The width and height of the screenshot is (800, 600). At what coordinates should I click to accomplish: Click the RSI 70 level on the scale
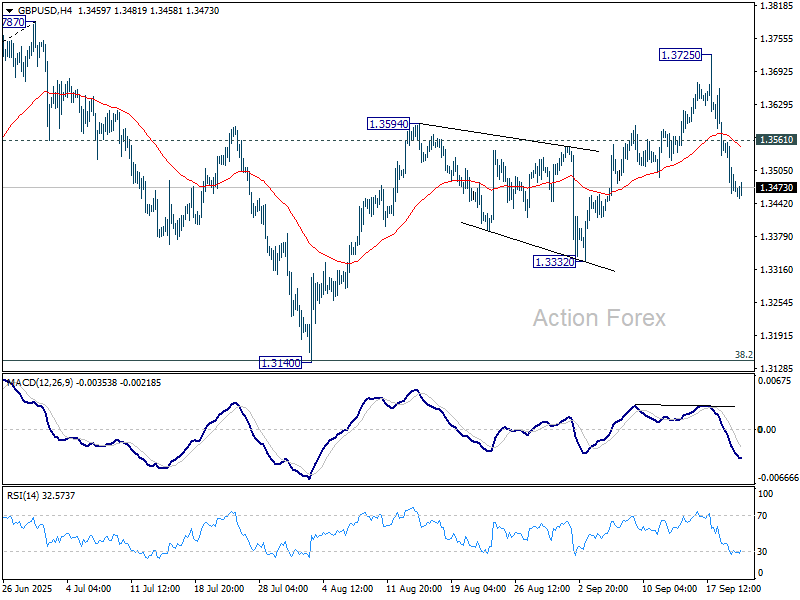[765, 516]
